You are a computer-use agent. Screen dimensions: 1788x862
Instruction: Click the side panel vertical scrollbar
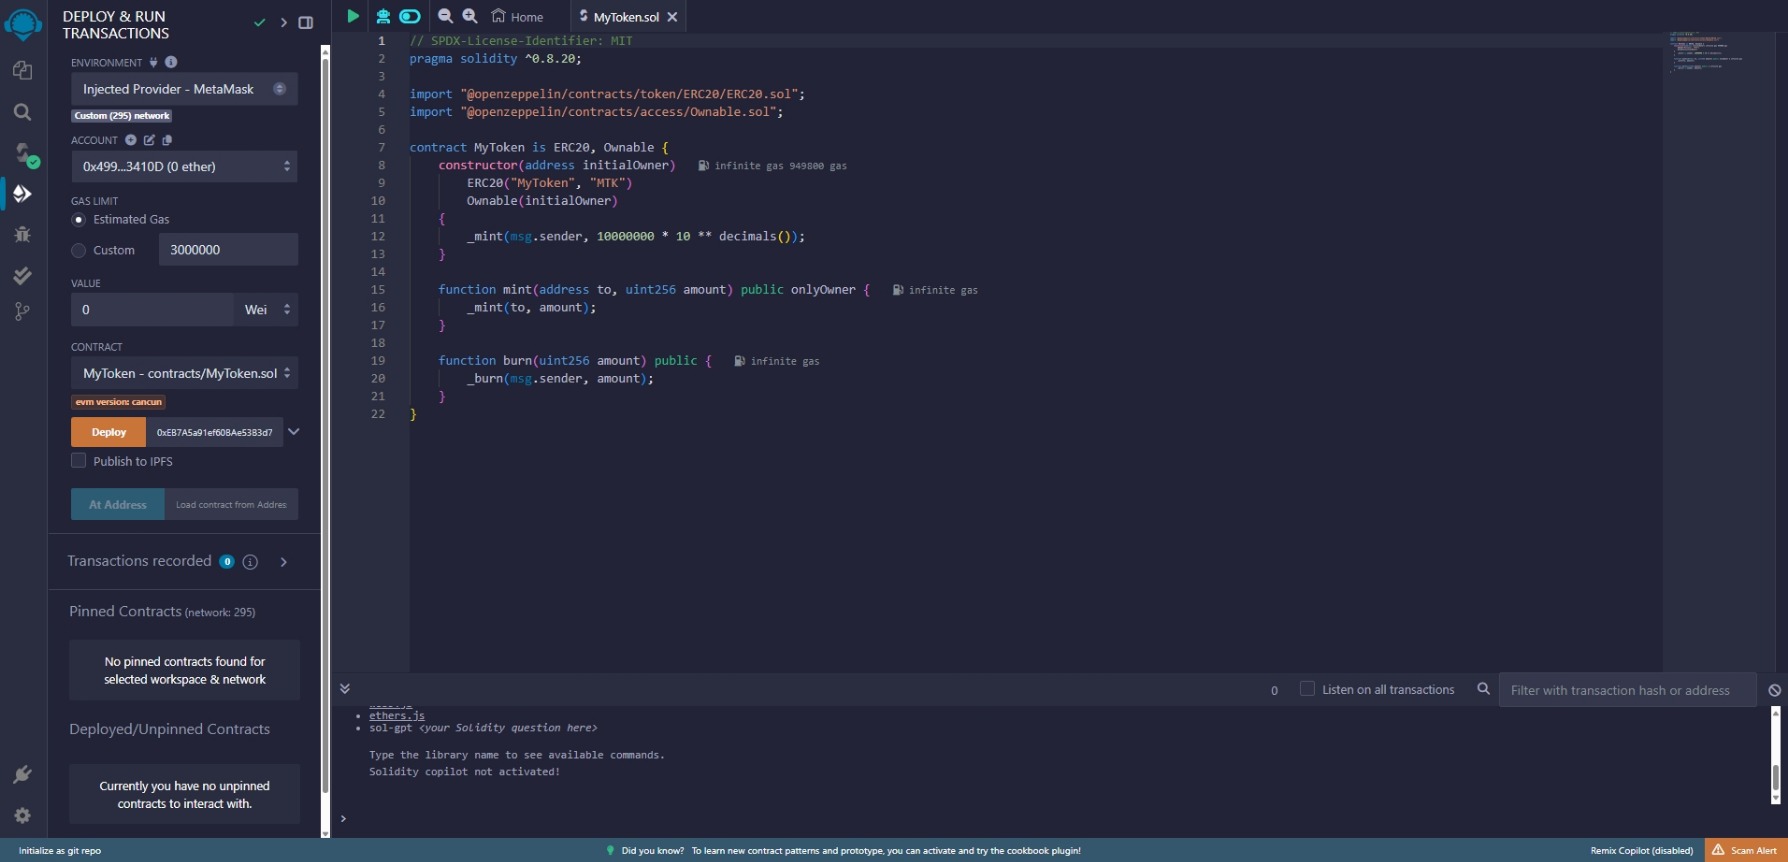pos(325,440)
